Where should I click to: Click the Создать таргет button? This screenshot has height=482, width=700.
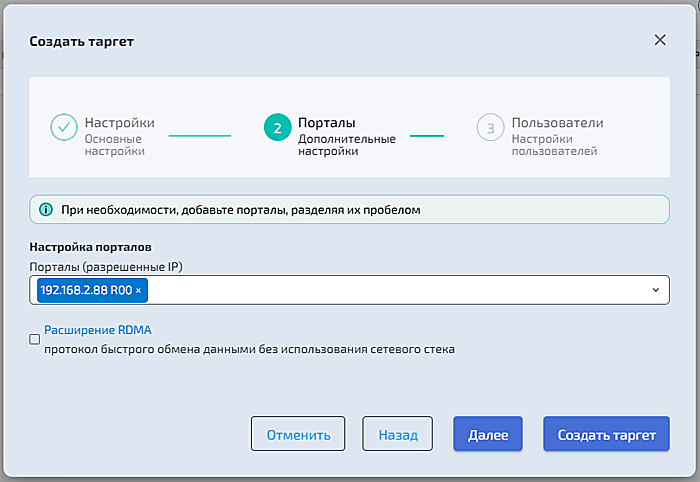[606, 434]
